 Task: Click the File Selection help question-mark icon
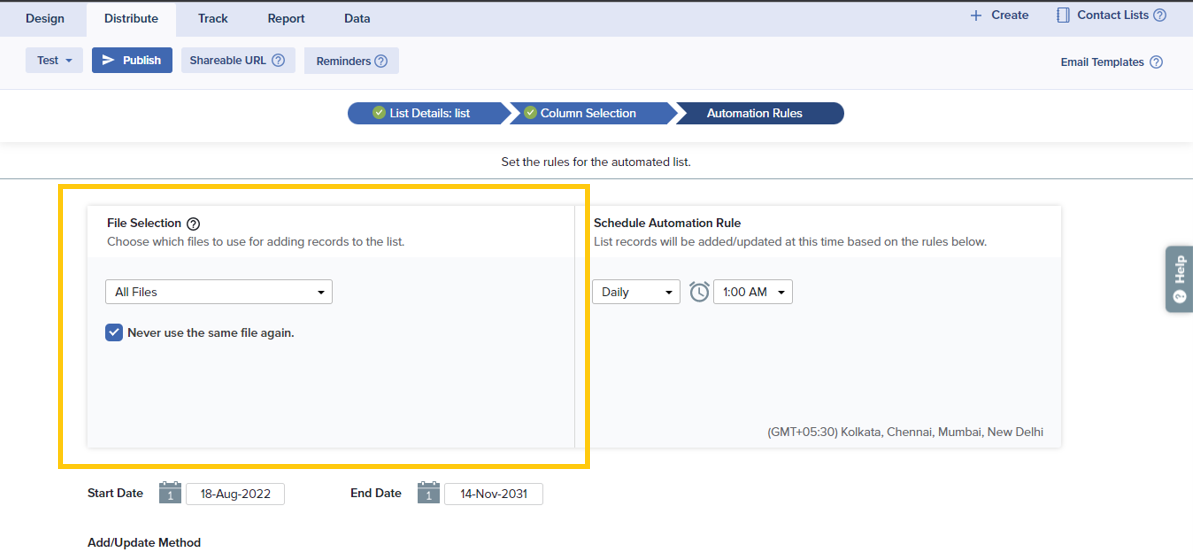[x=193, y=224]
